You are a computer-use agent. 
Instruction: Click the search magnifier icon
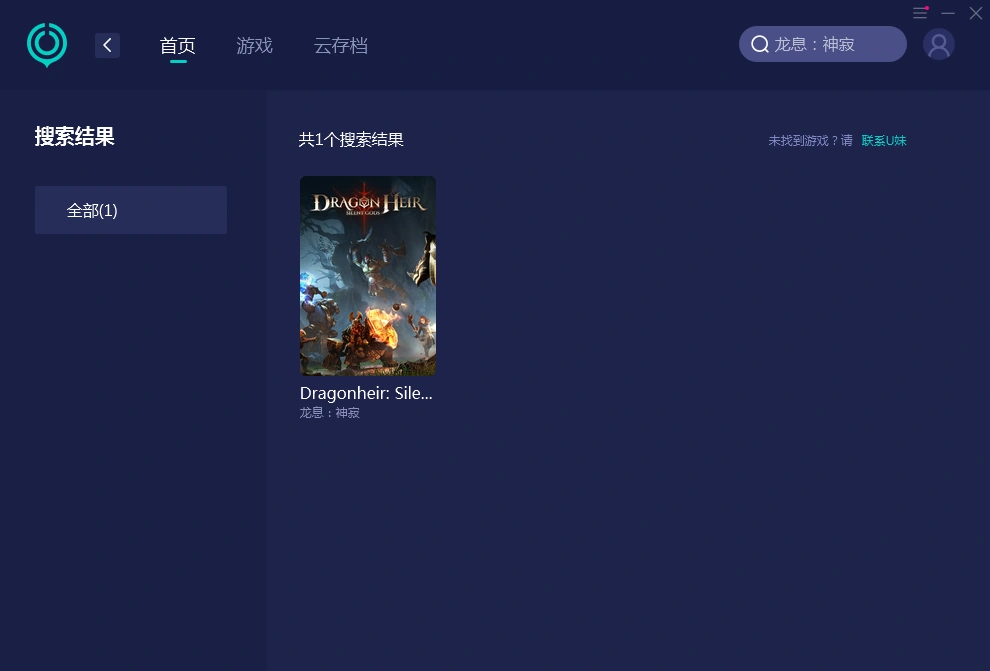[760, 44]
